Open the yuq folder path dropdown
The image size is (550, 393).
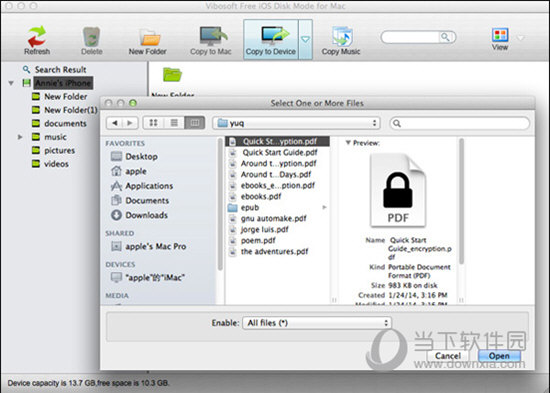[296, 123]
